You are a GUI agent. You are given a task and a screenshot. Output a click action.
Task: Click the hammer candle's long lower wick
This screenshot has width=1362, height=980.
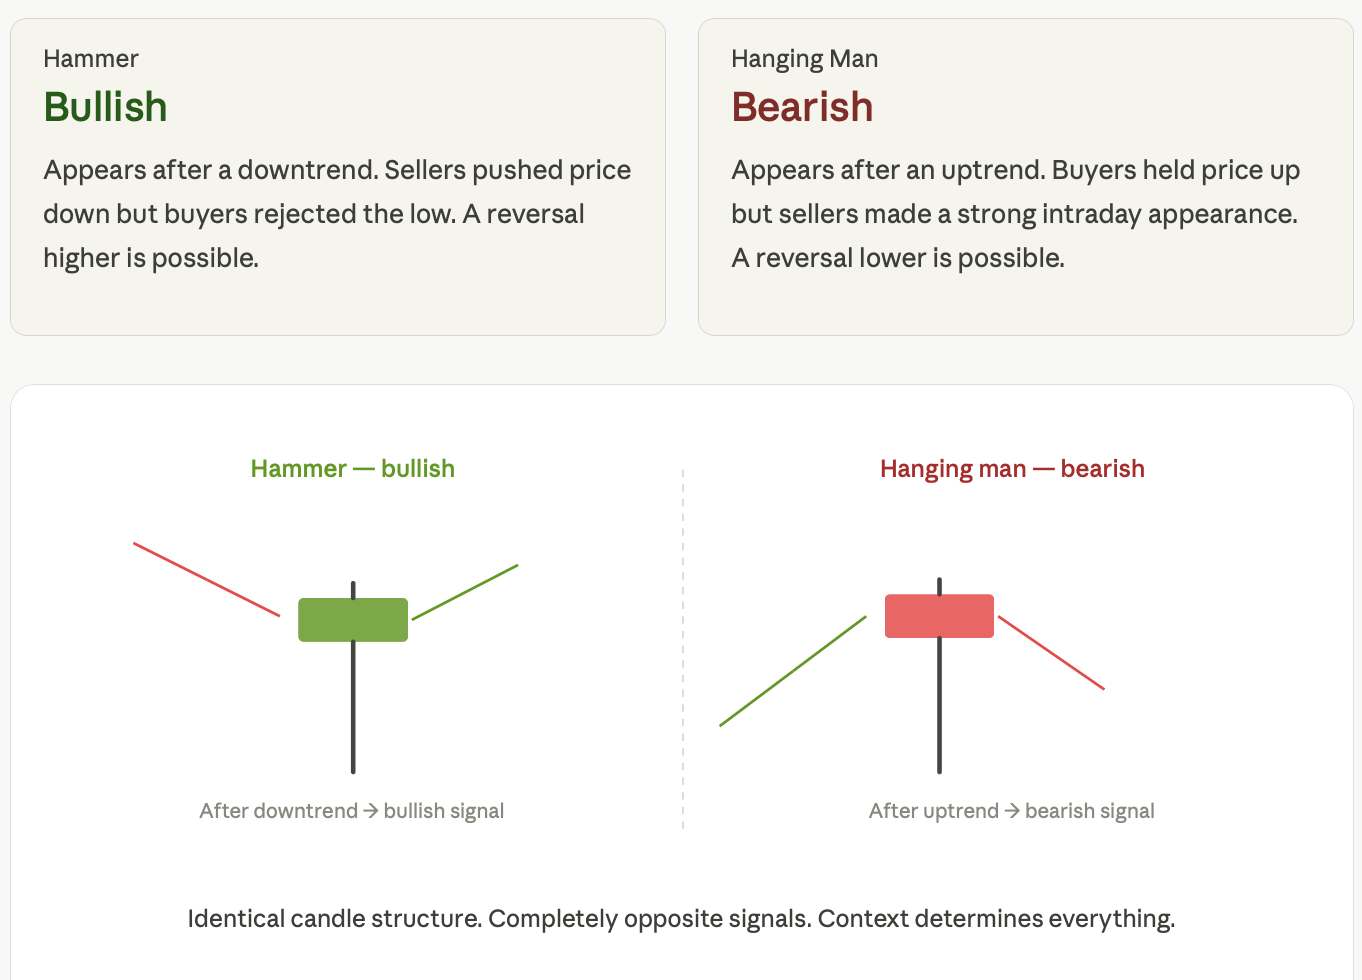click(x=353, y=707)
